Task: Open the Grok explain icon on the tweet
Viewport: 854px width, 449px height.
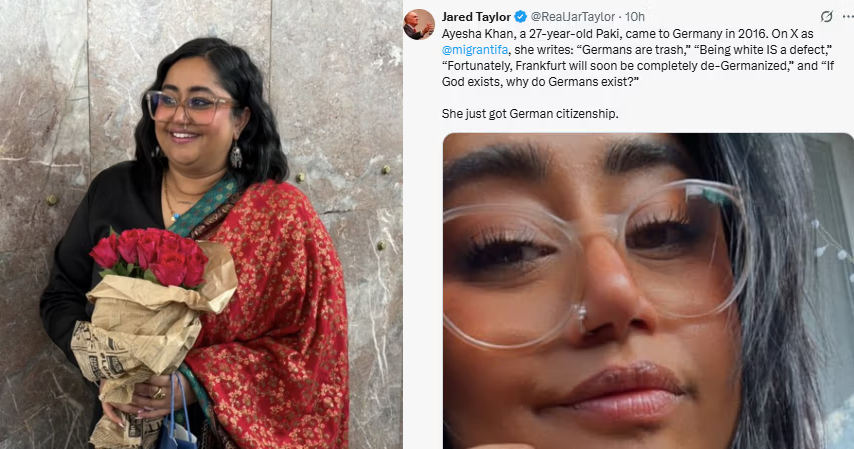Action: pyautogui.click(x=826, y=16)
